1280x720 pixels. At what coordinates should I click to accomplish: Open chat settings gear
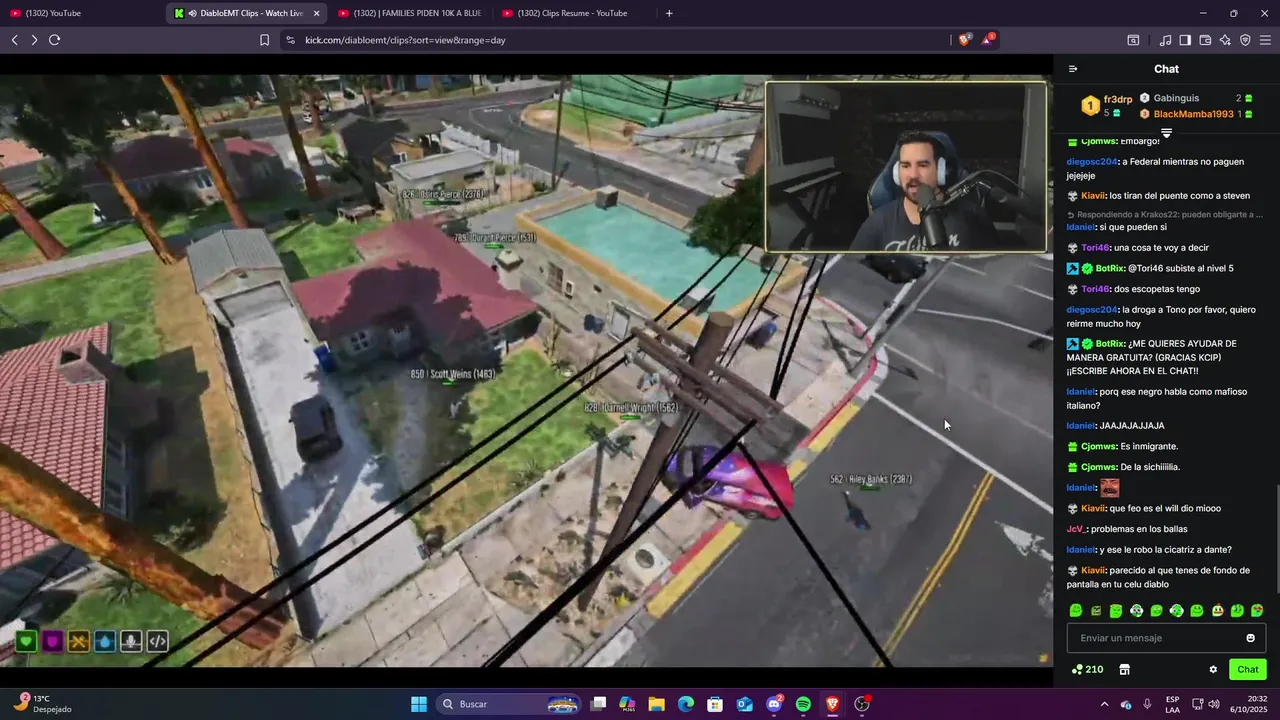coord(1213,670)
